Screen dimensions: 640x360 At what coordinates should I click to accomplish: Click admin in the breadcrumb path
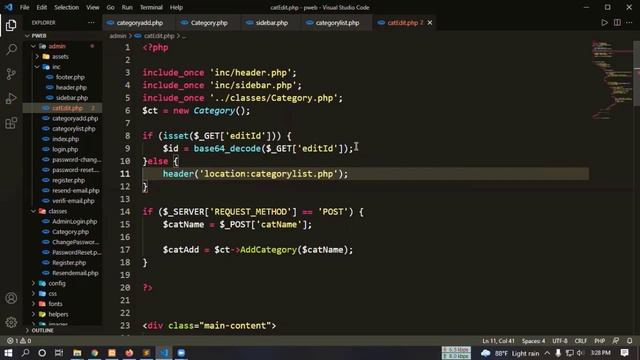pos(118,36)
